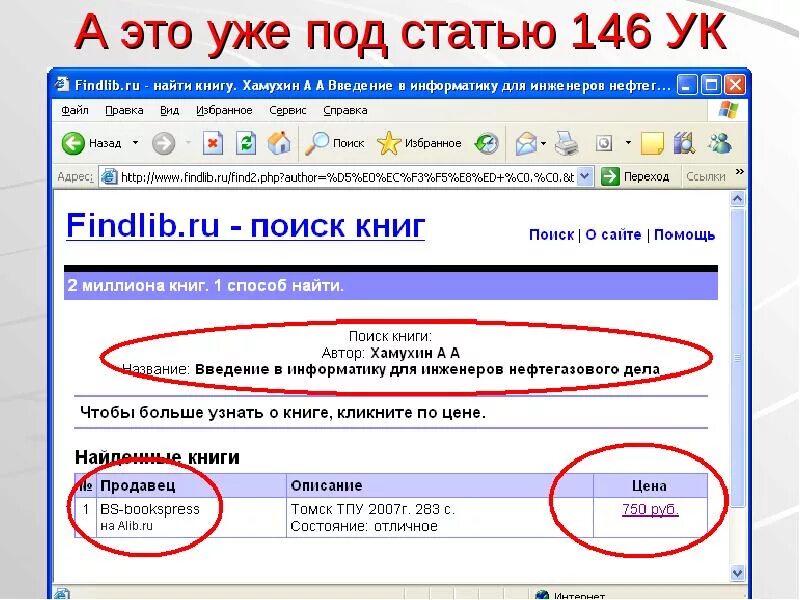Click the yellow note Discuss icon

[x=652, y=143]
